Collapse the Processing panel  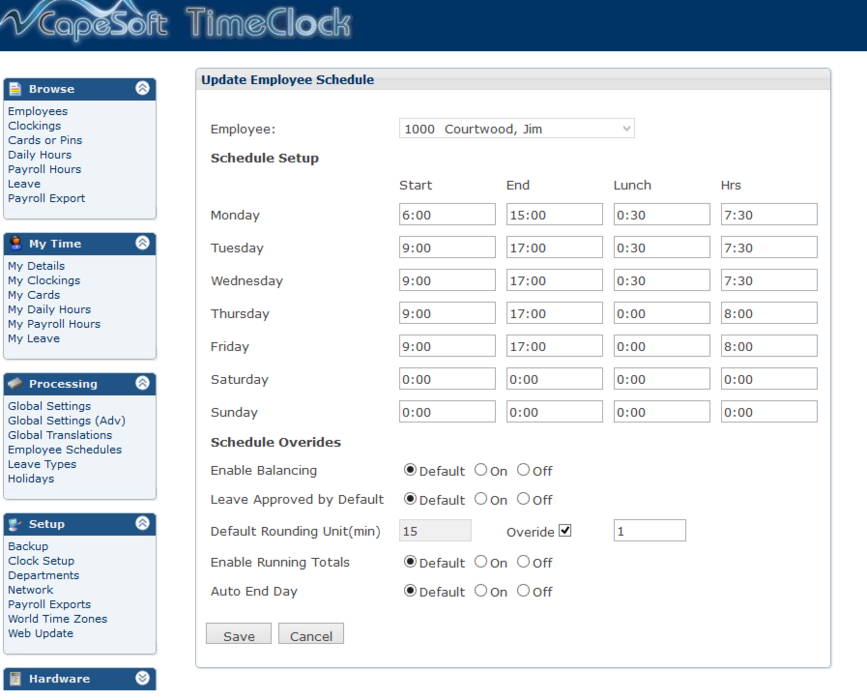tap(143, 383)
